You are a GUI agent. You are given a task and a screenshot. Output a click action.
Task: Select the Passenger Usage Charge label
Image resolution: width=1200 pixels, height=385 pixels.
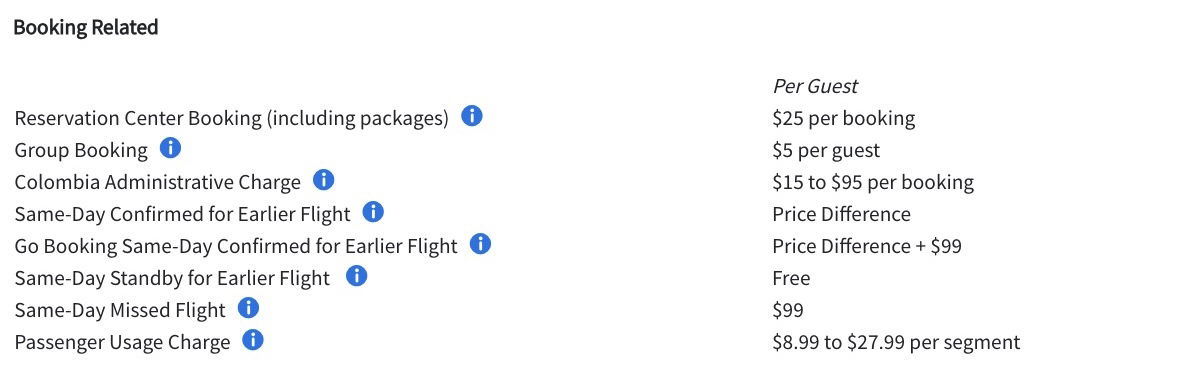click(122, 343)
